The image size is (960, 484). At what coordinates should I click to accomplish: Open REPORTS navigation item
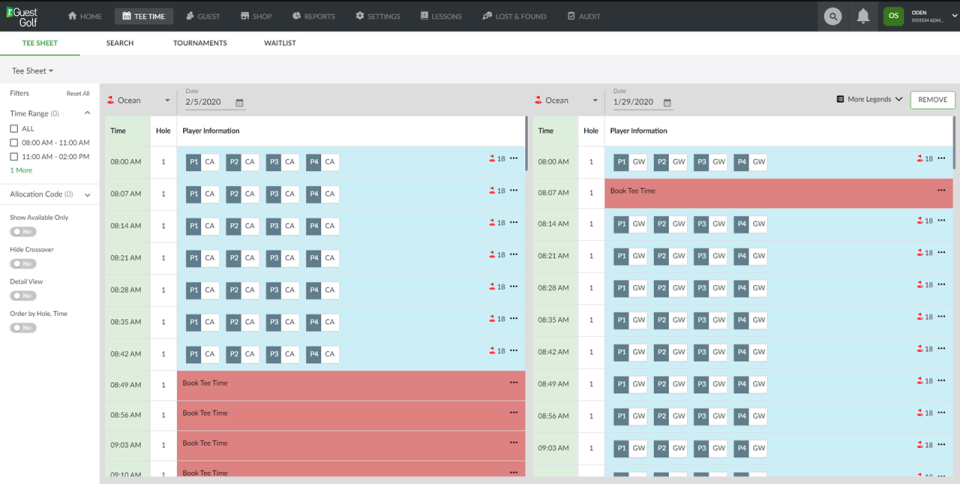coord(313,17)
